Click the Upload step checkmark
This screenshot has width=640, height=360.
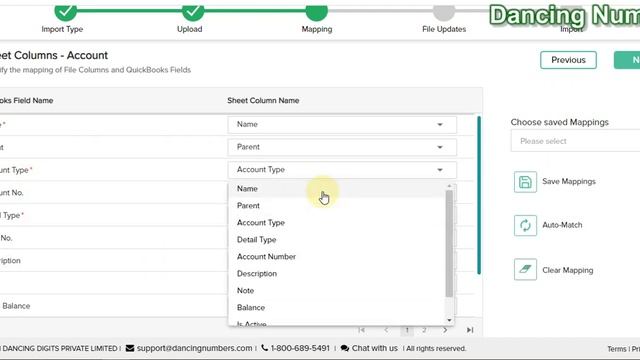pyautogui.click(x=193, y=12)
